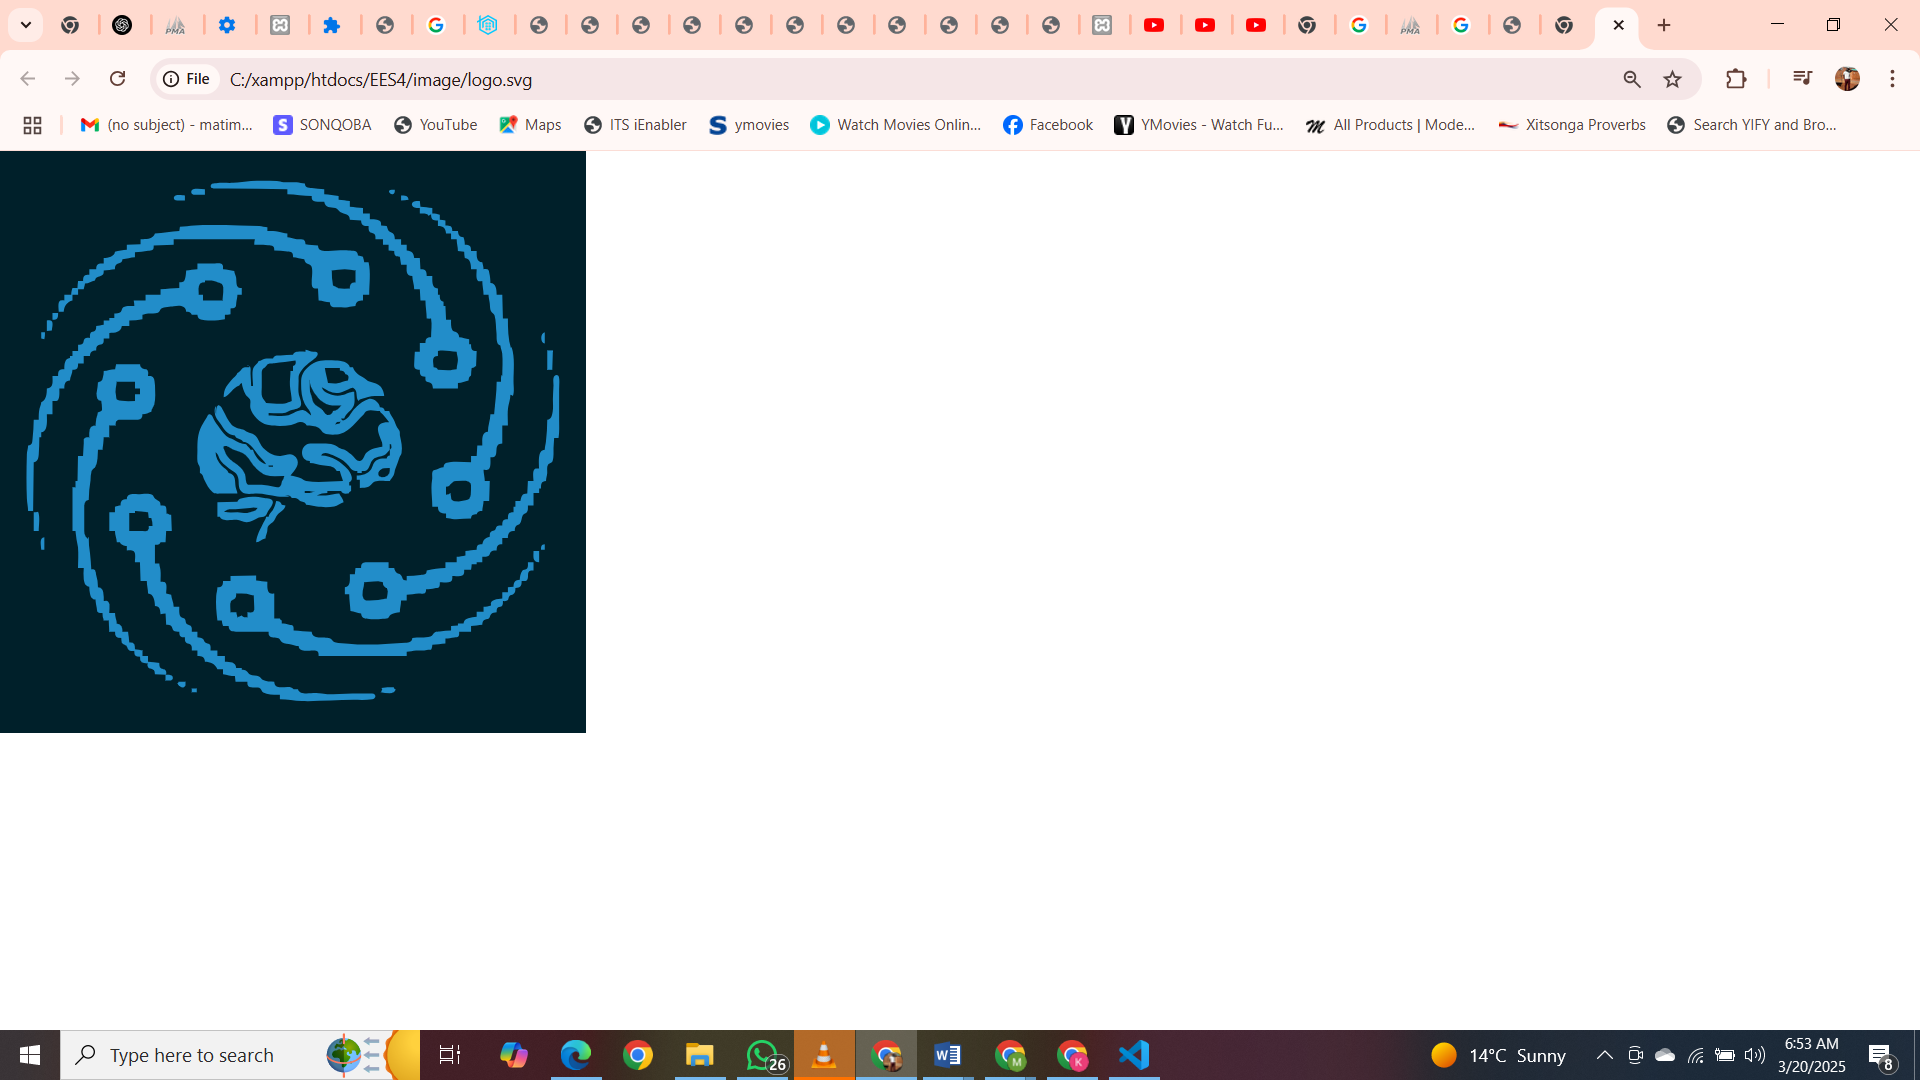1920x1080 pixels.
Task: Click the Chrome profile avatar
Action: [1847, 79]
